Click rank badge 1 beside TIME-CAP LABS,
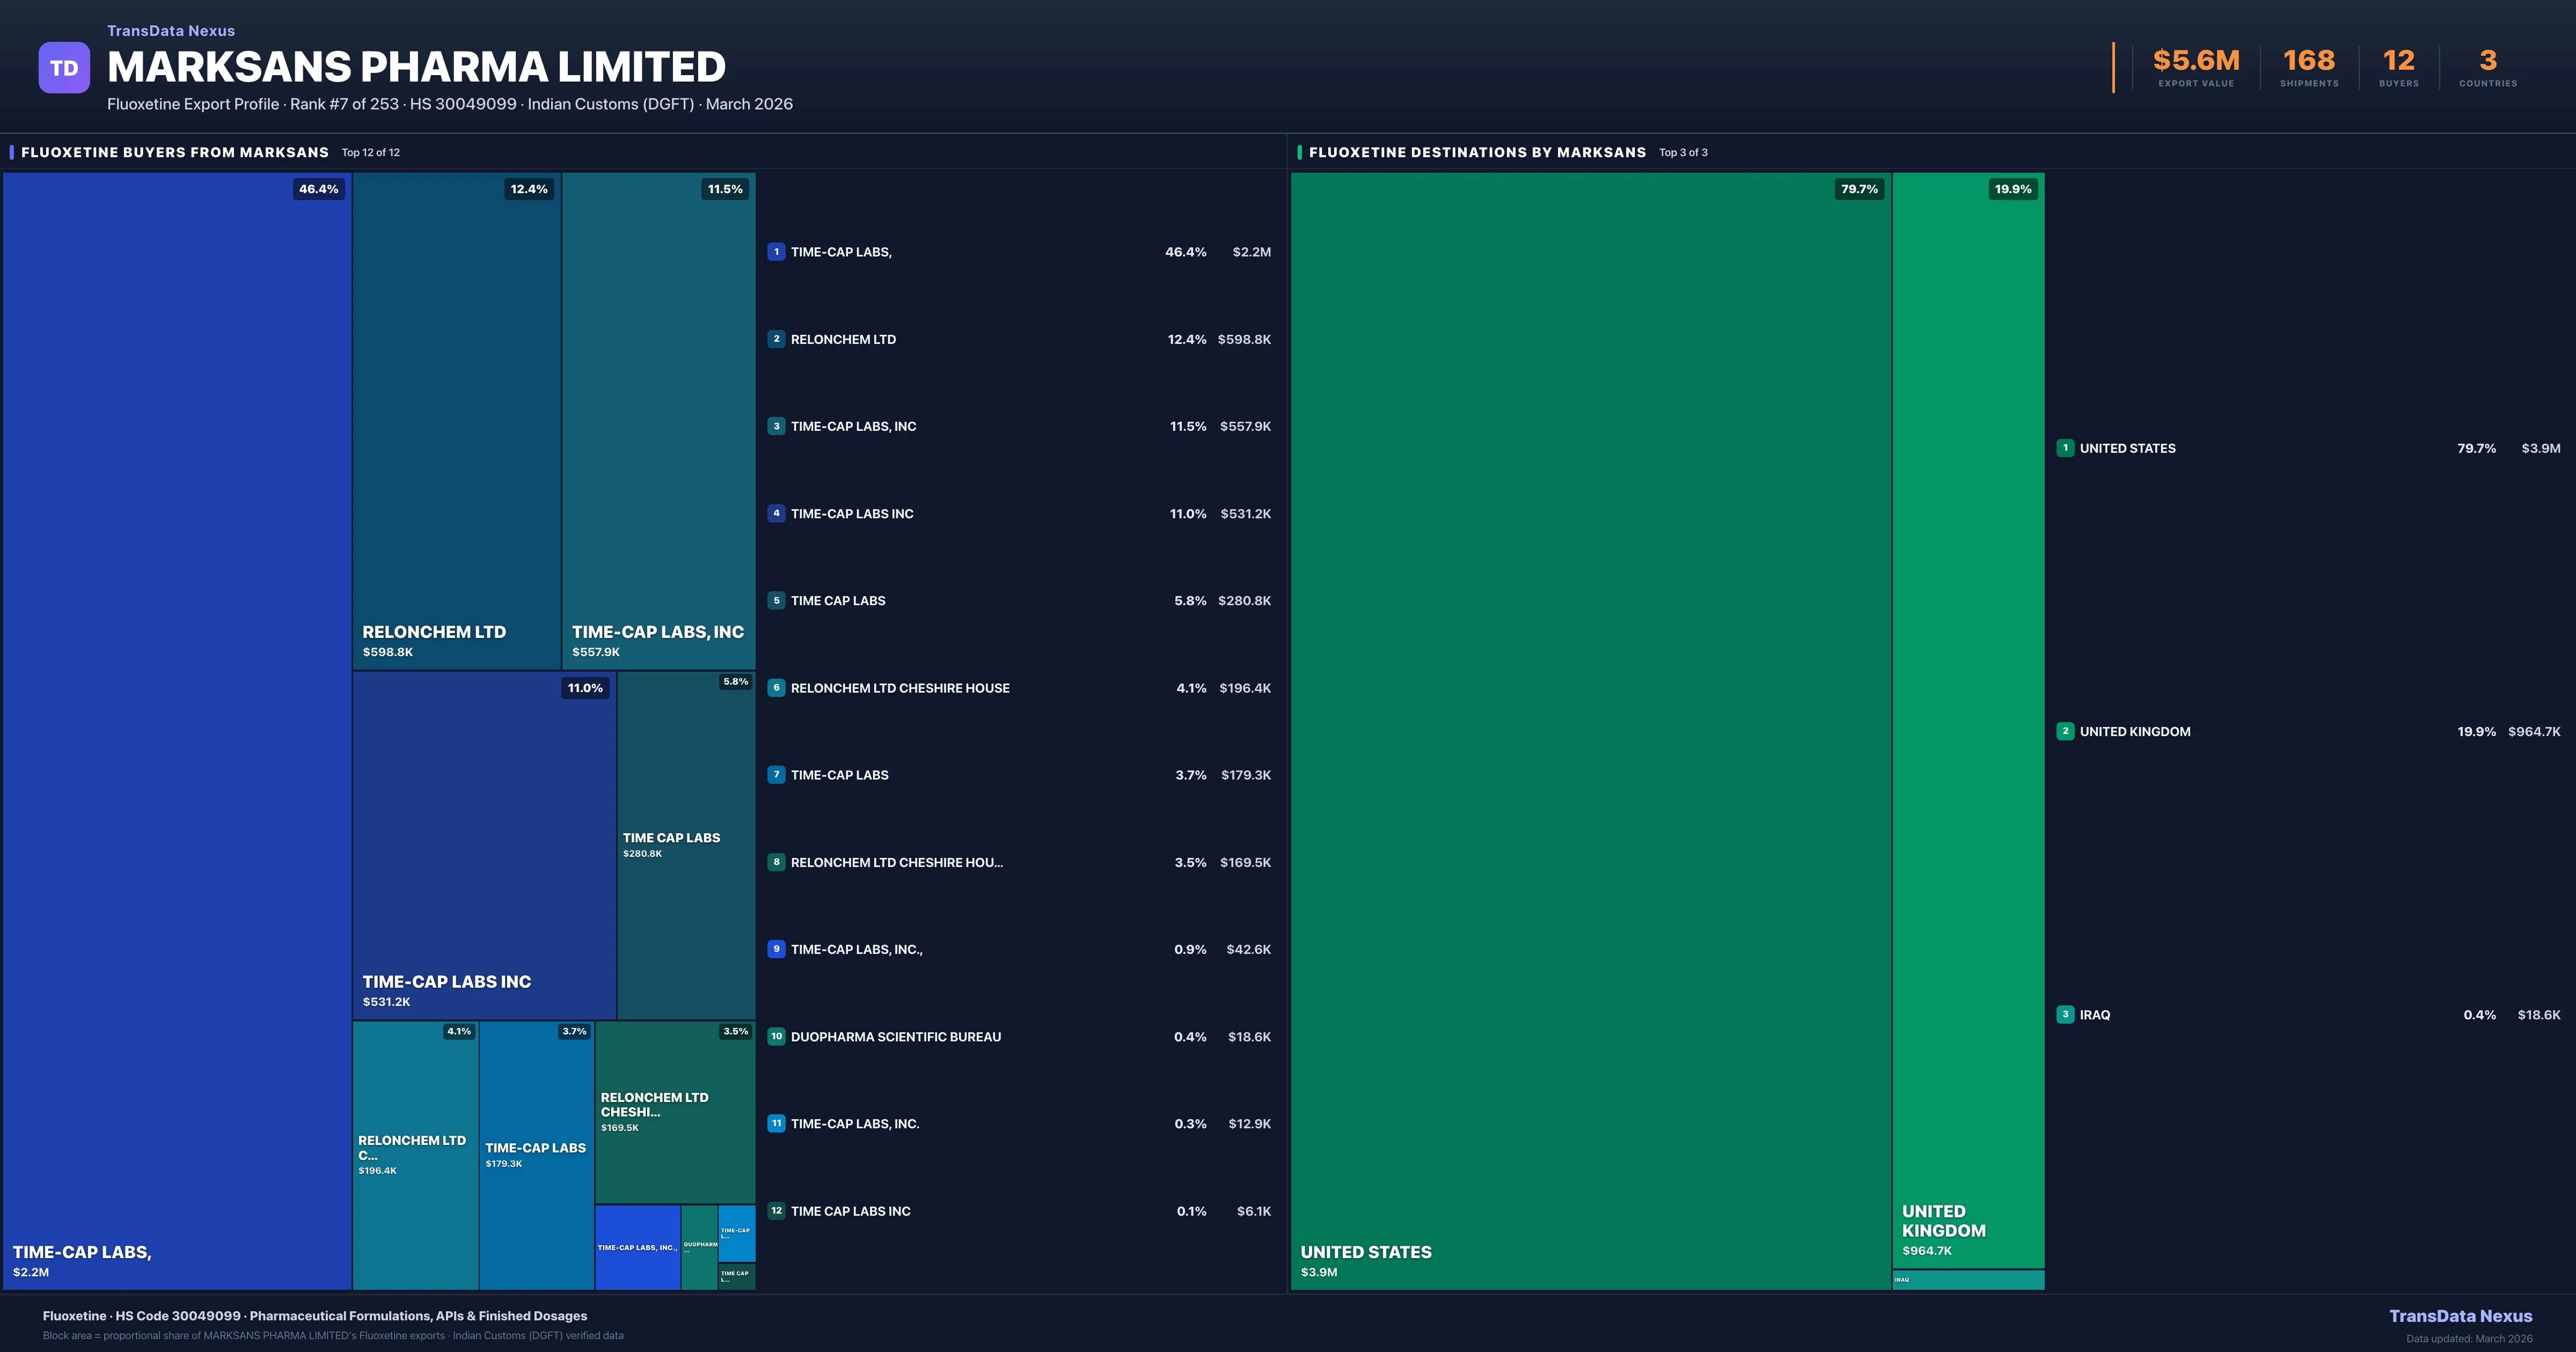 pyautogui.click(x=776, y=252)
